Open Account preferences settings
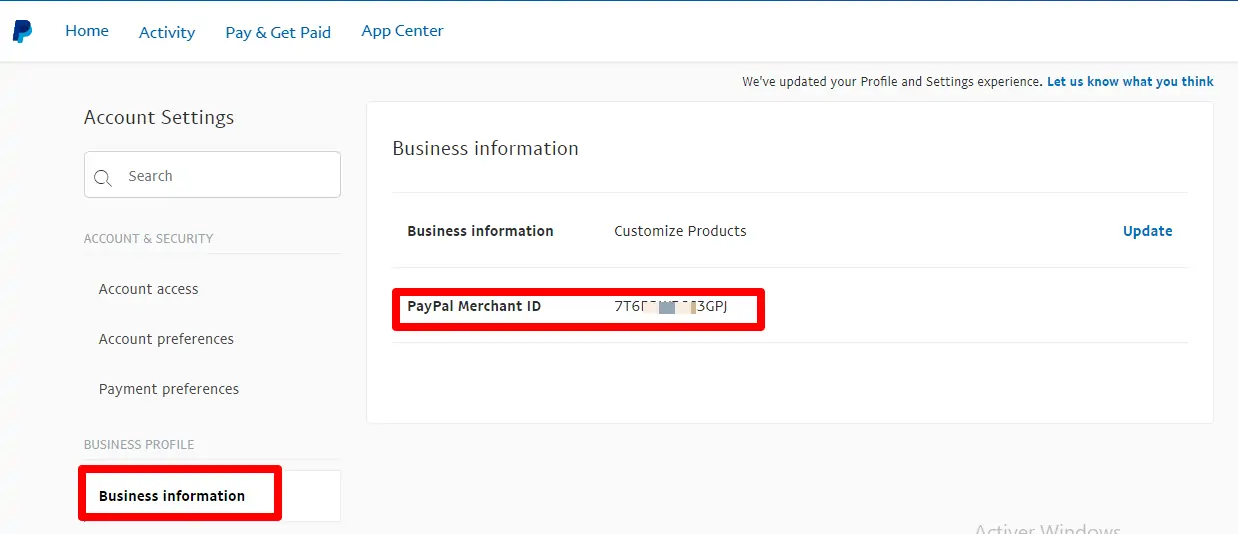The image size is (1238, 534). pos(166,339)
